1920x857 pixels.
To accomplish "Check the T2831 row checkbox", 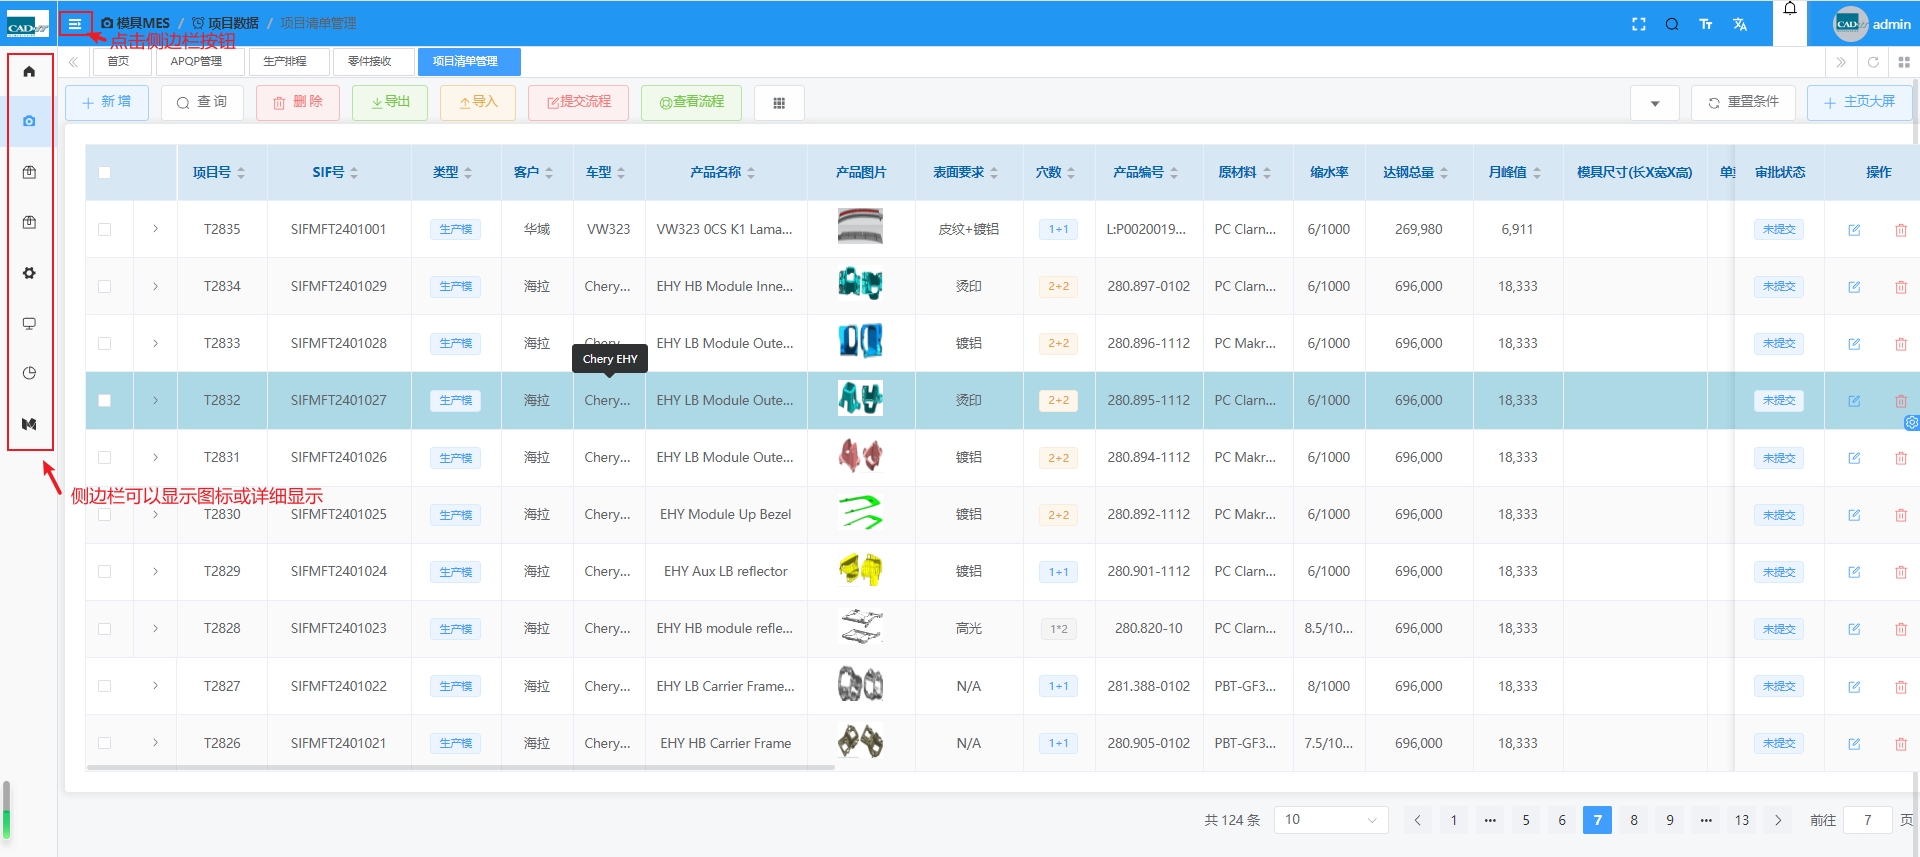I will 105,457.
